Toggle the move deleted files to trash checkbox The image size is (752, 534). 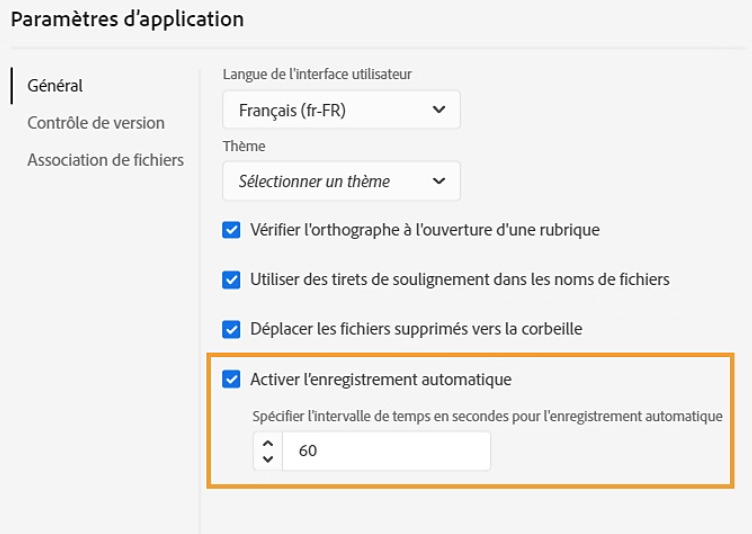click(232, 329)
